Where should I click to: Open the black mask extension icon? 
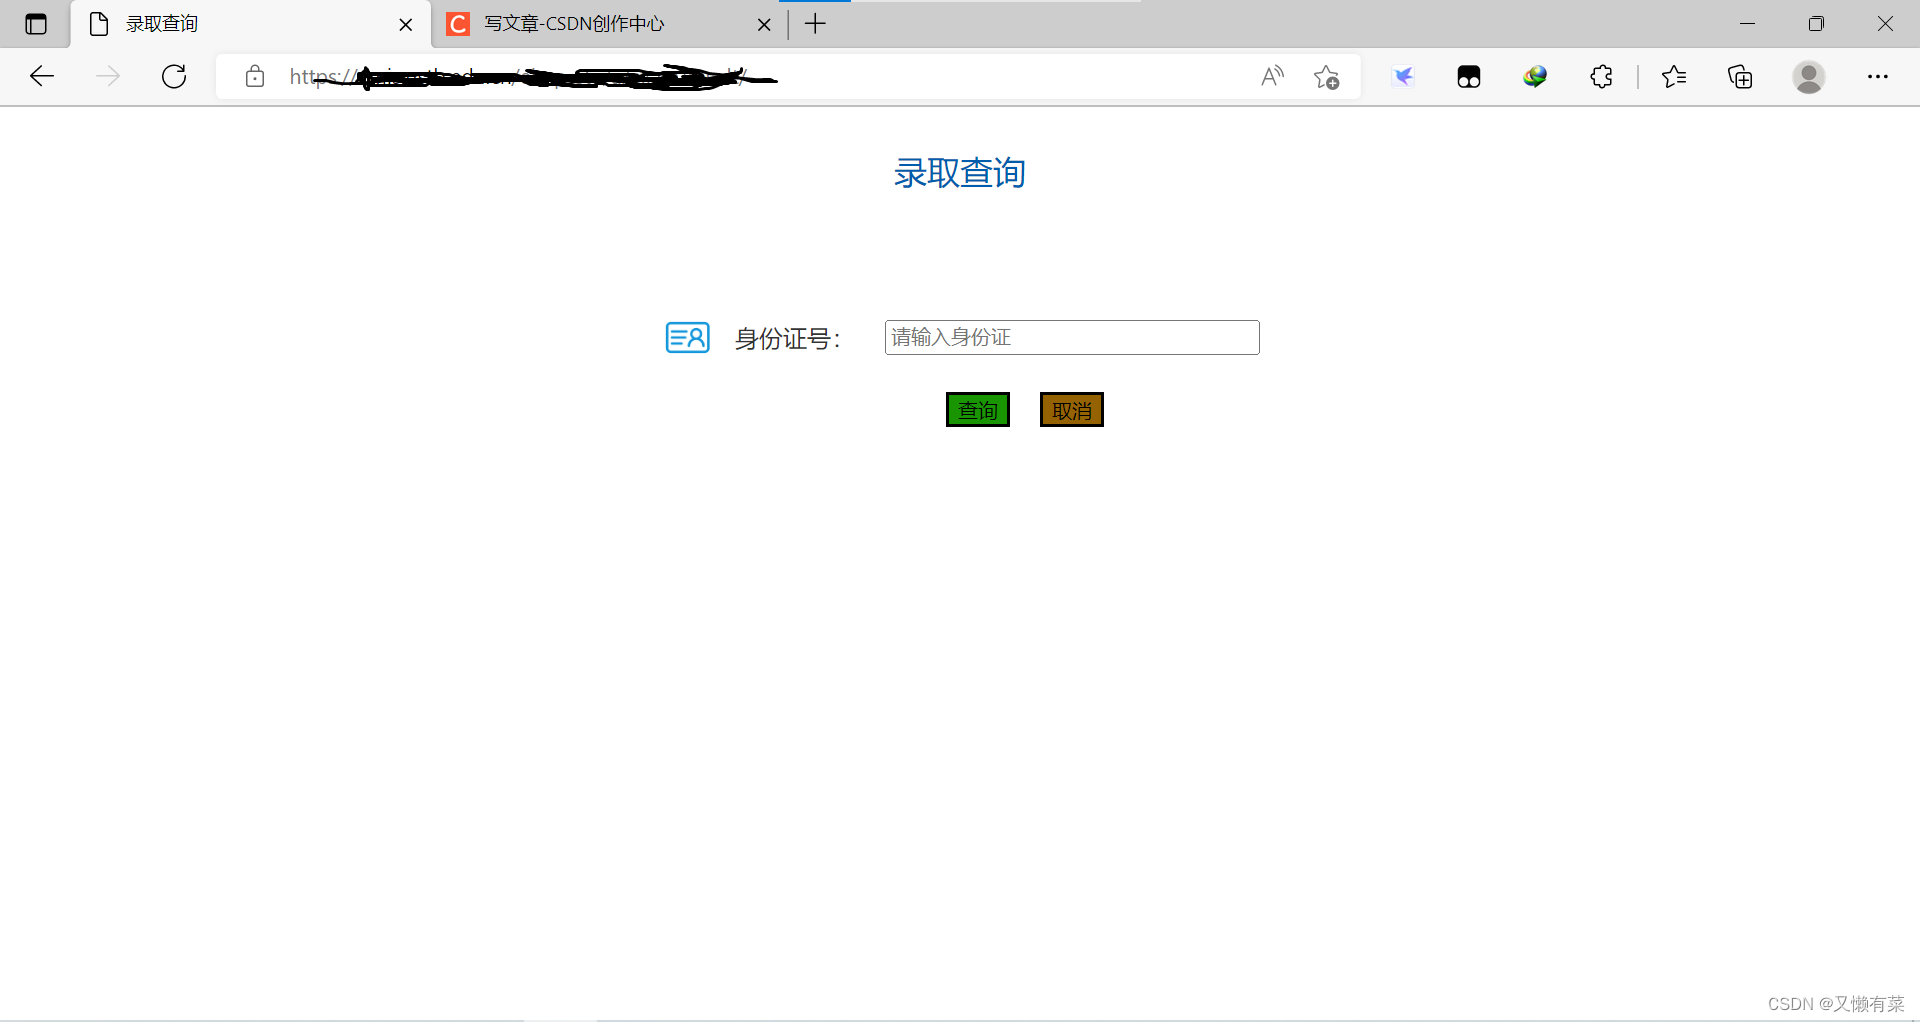pyautogui.click(x=1469, y=77)
